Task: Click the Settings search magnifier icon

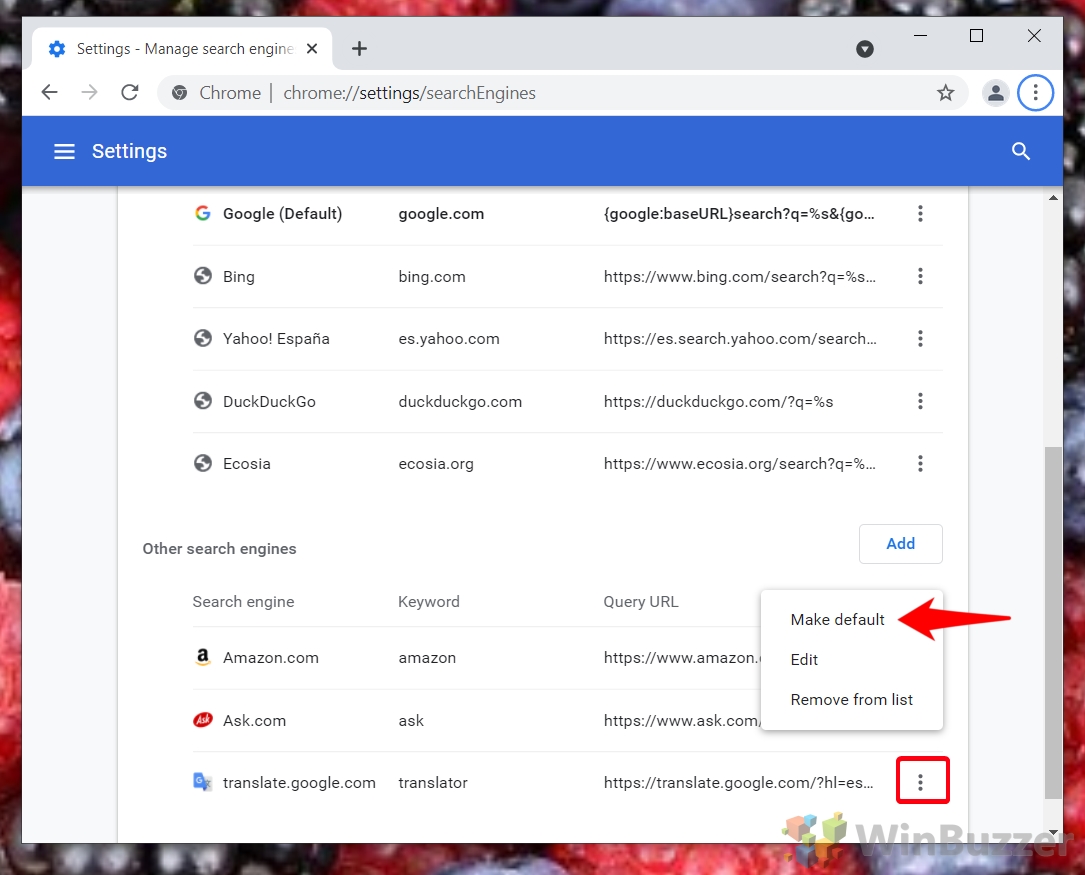Action: (x=1021, y=151)
